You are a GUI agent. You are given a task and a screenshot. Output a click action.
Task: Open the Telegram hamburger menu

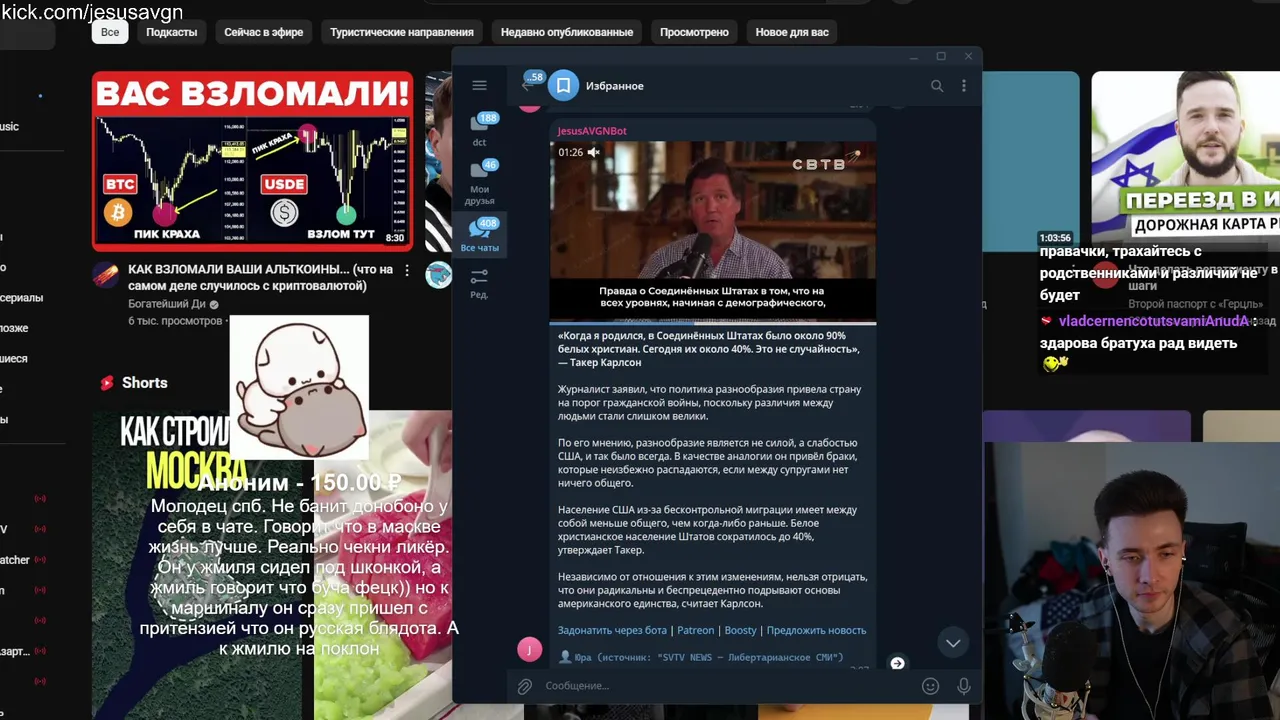pos(479,86)
